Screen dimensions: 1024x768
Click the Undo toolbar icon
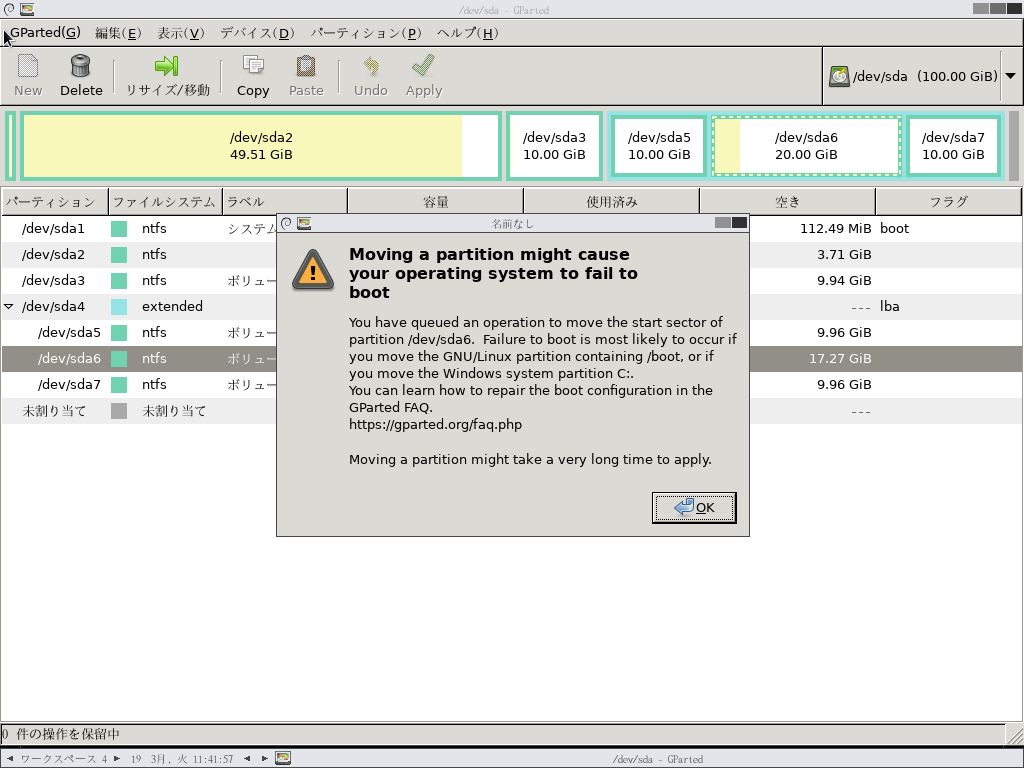click(x=370, y=66)
